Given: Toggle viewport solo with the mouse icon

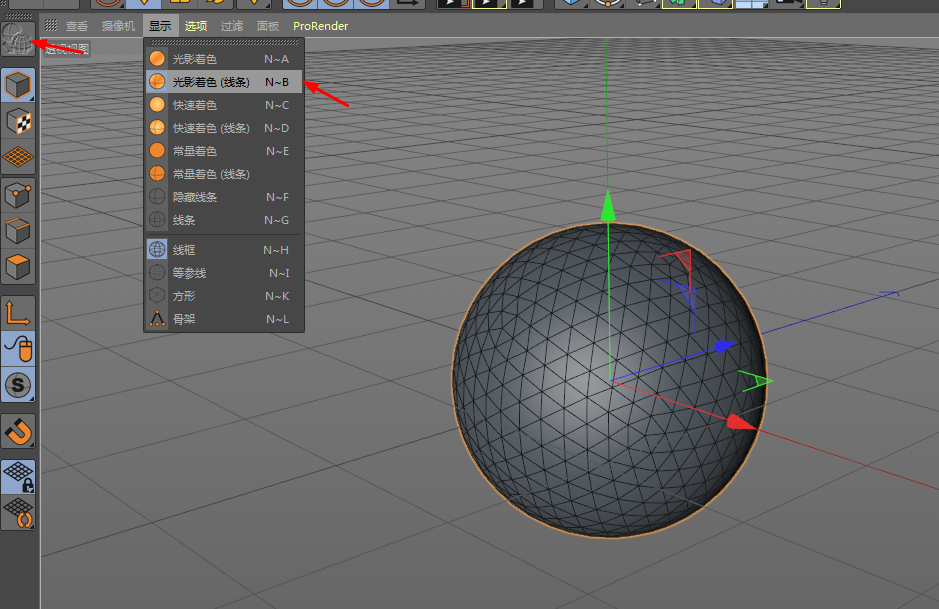Looking at the screenshot, I should point(18,348).
